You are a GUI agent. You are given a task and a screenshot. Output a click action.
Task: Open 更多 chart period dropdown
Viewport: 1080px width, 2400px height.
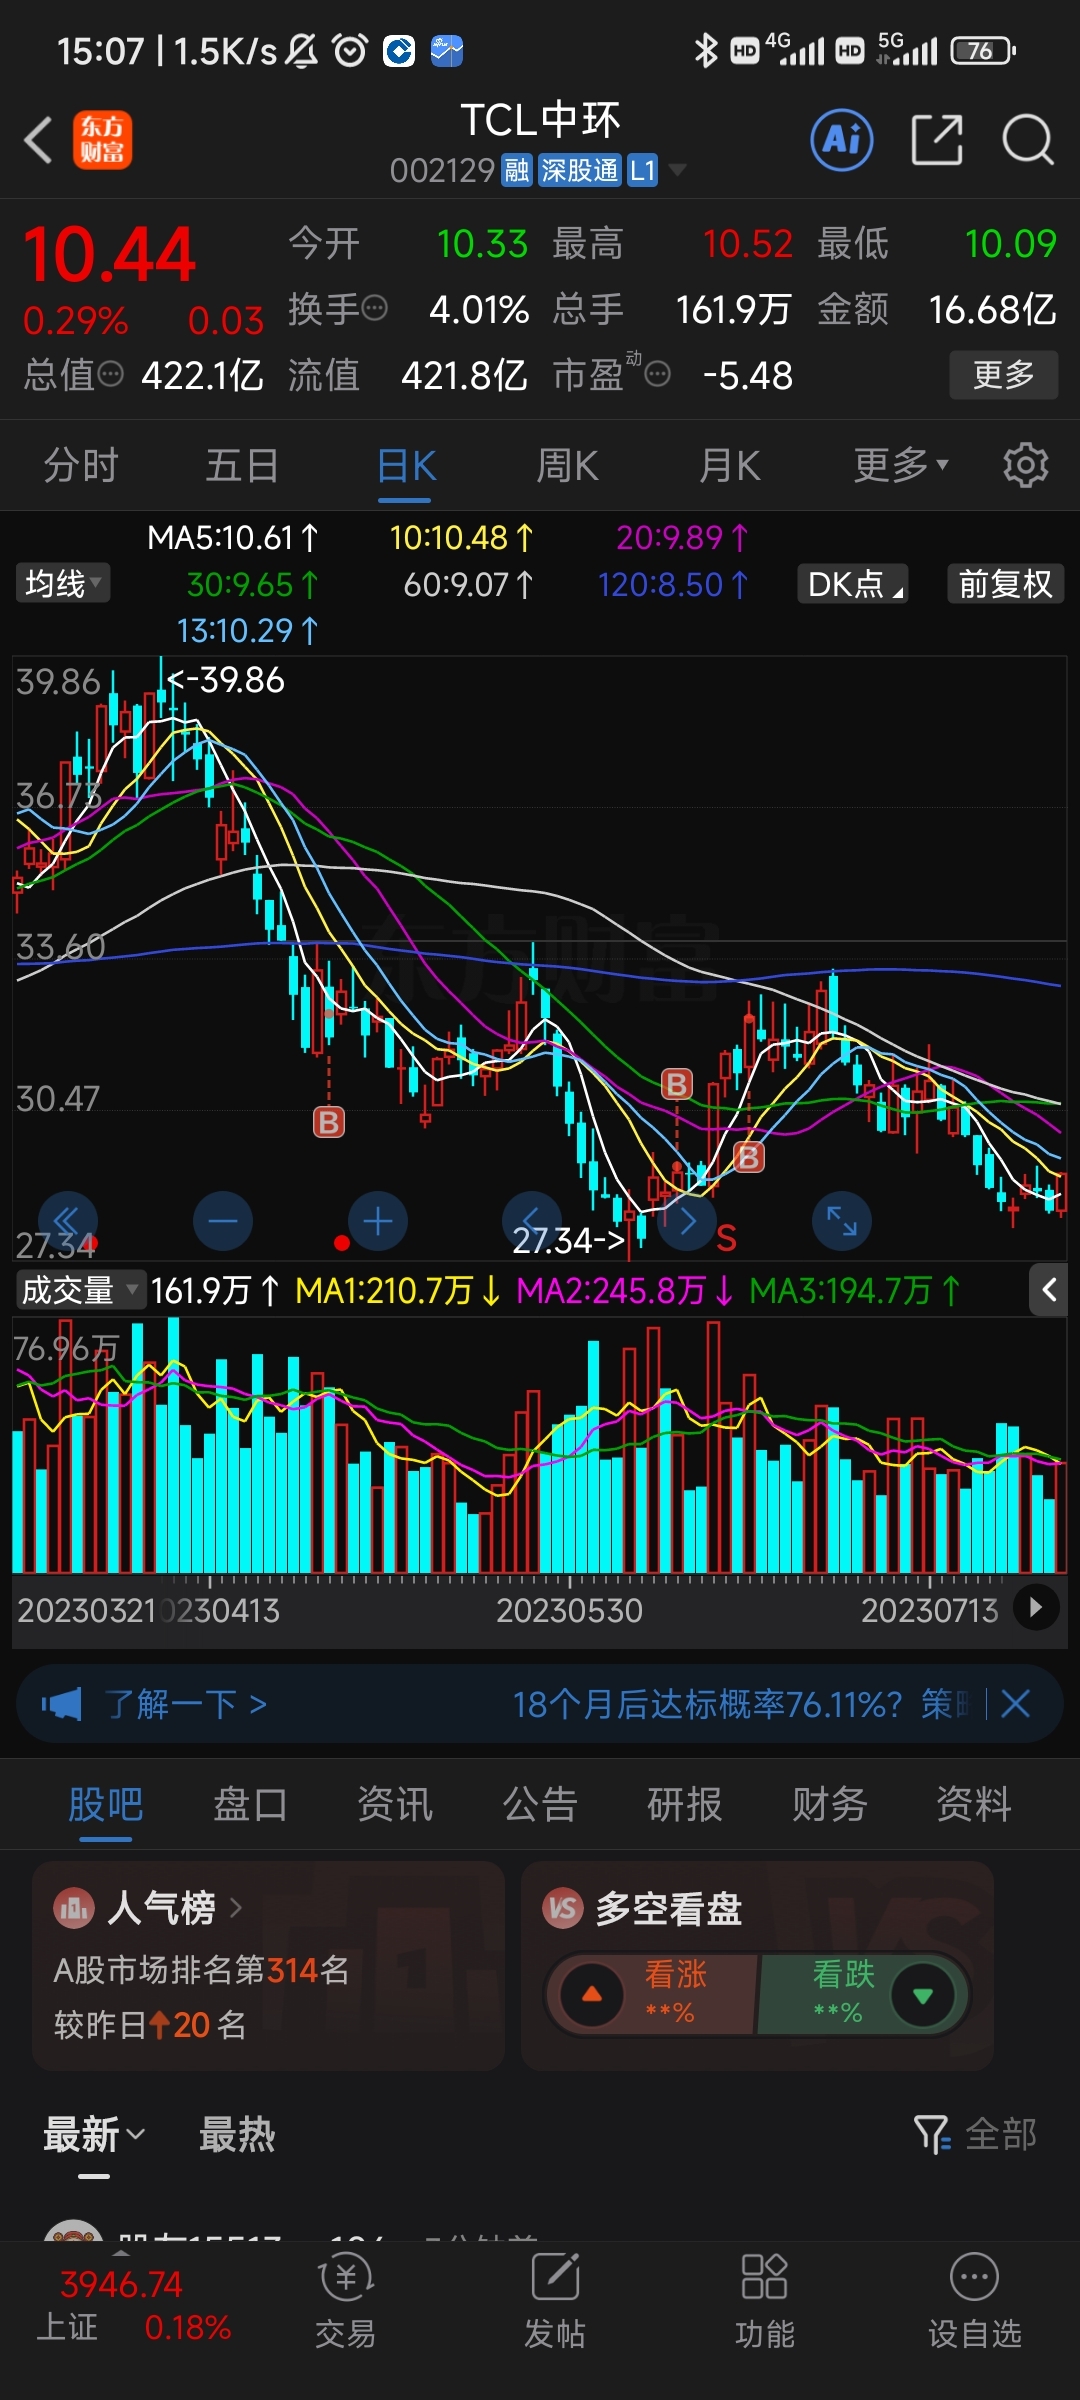(900, 466)
